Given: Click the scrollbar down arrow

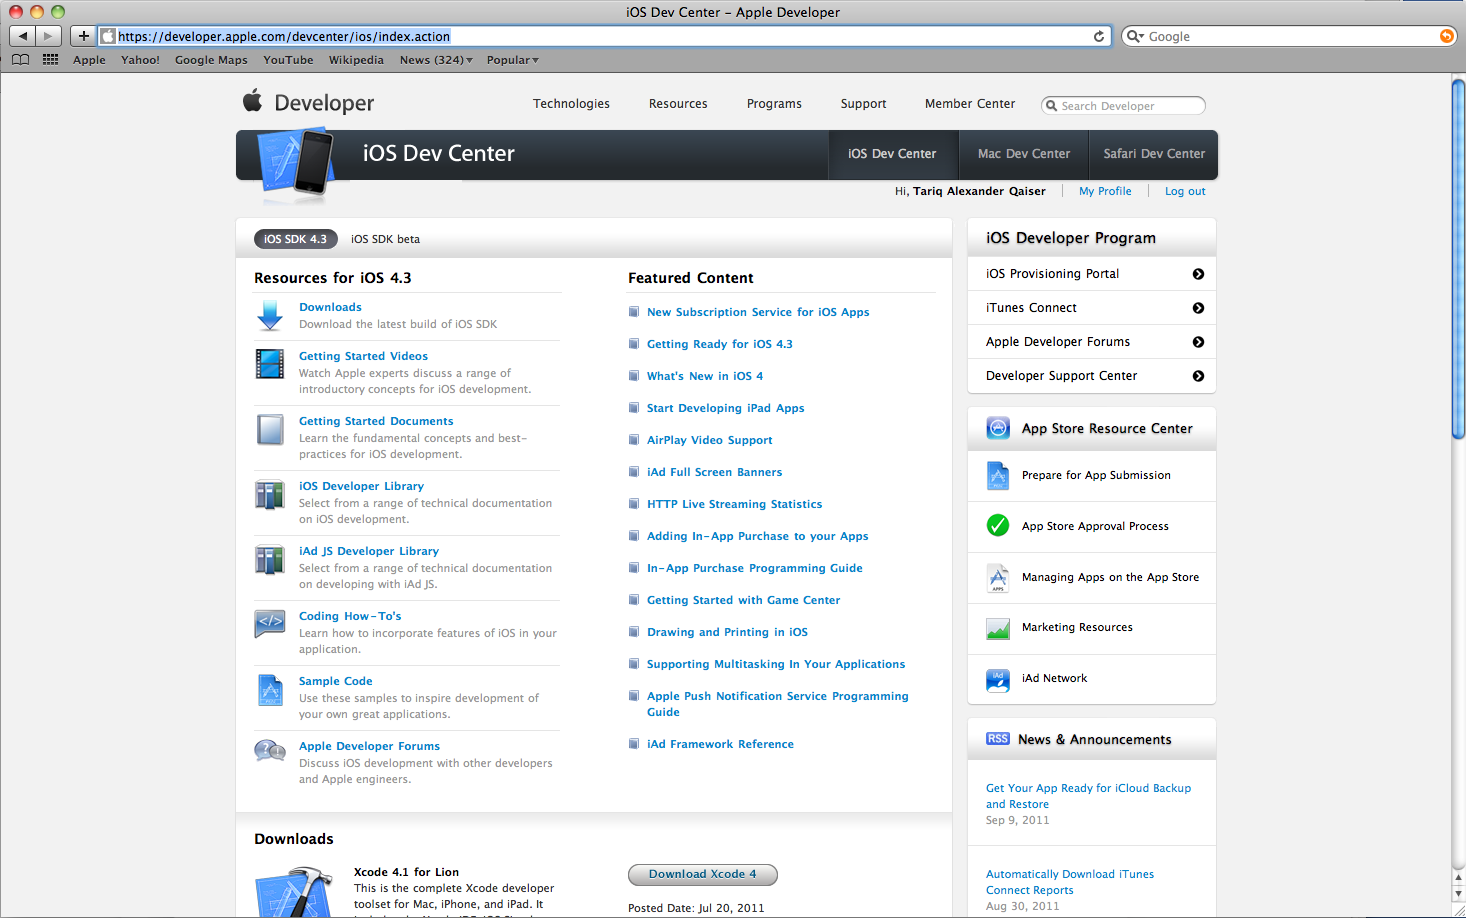Looking at the screenshot, I should tap(1458, 894).
